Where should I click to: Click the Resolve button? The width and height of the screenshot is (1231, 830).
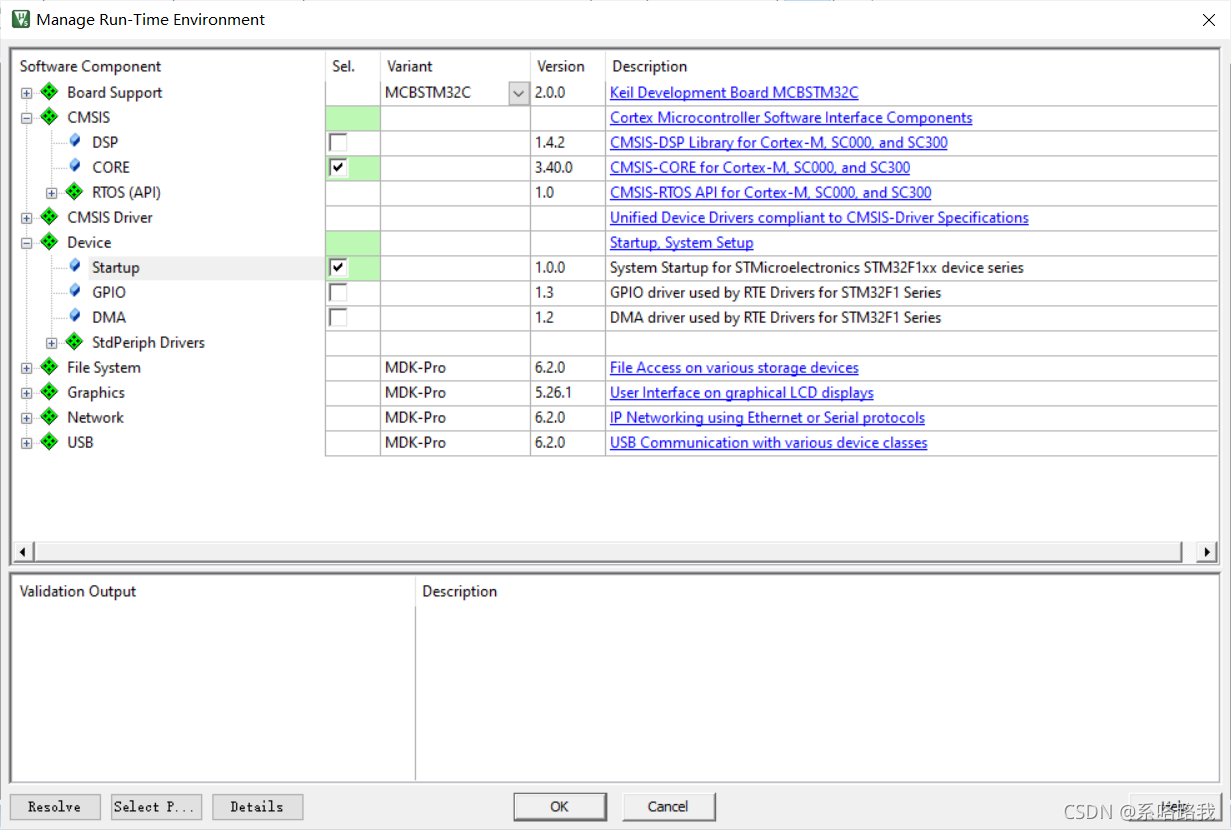point(55,806)
